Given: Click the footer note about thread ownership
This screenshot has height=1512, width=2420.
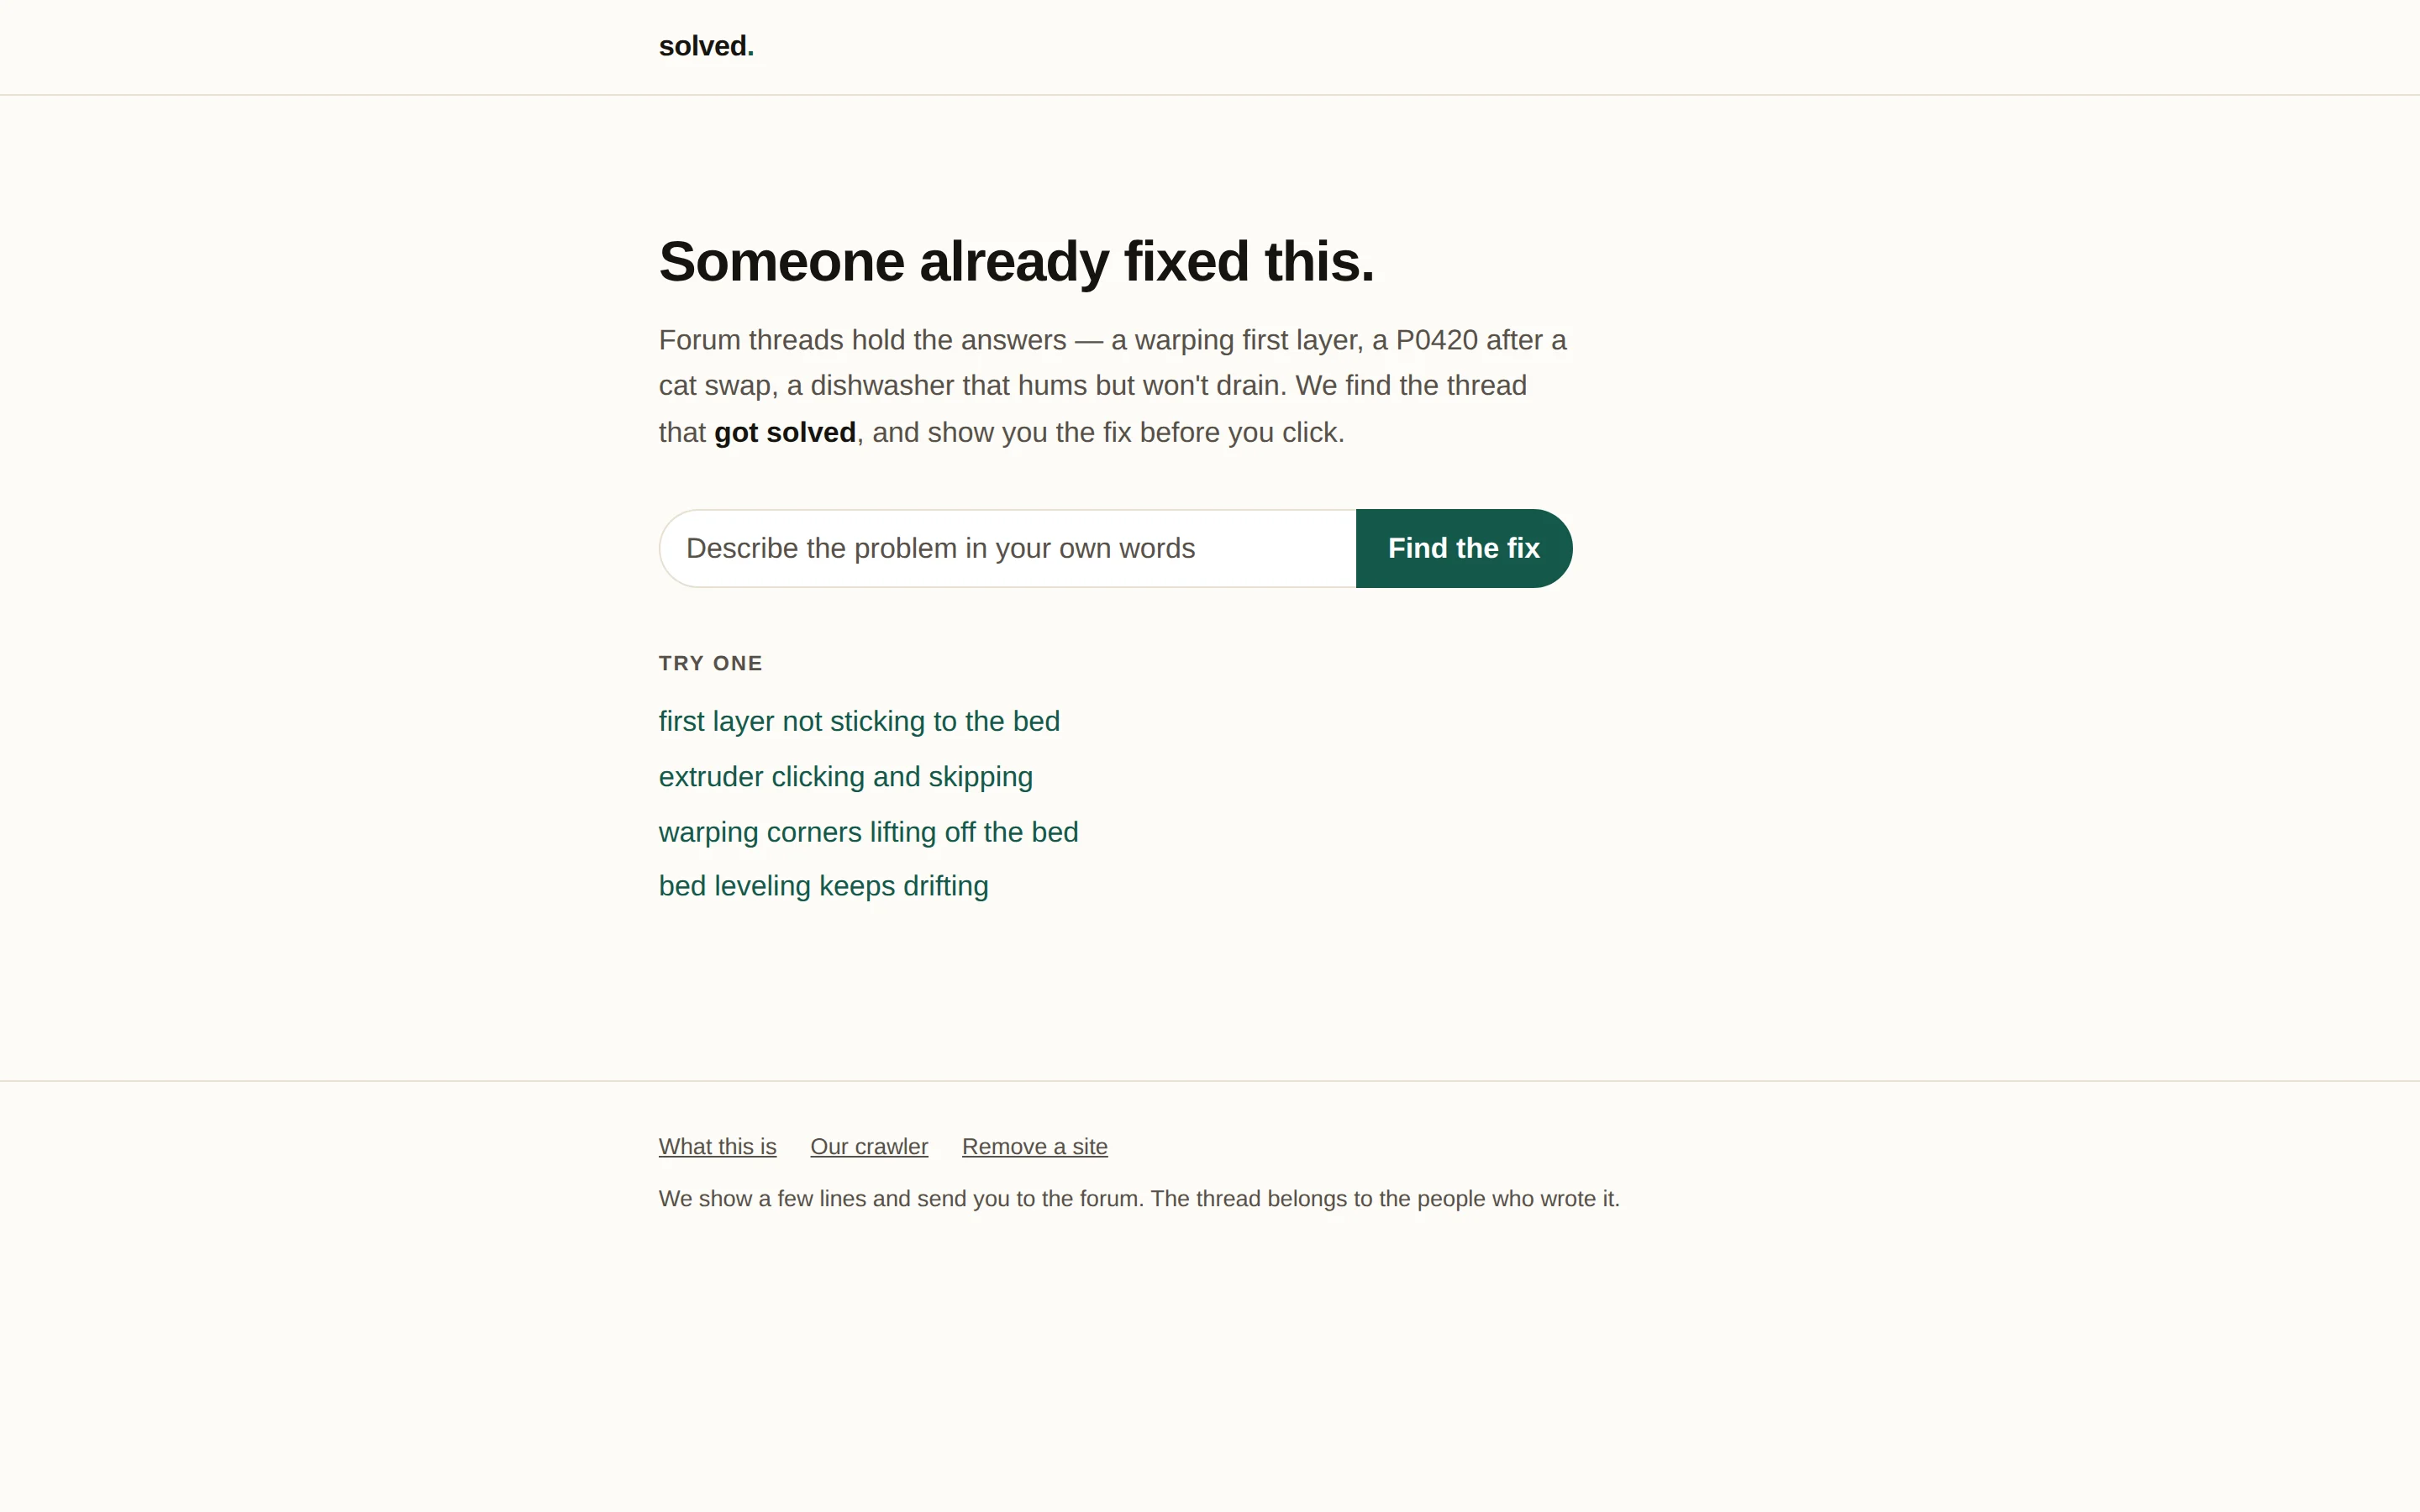Looking at the screenshot, I should (1139, 1199).
